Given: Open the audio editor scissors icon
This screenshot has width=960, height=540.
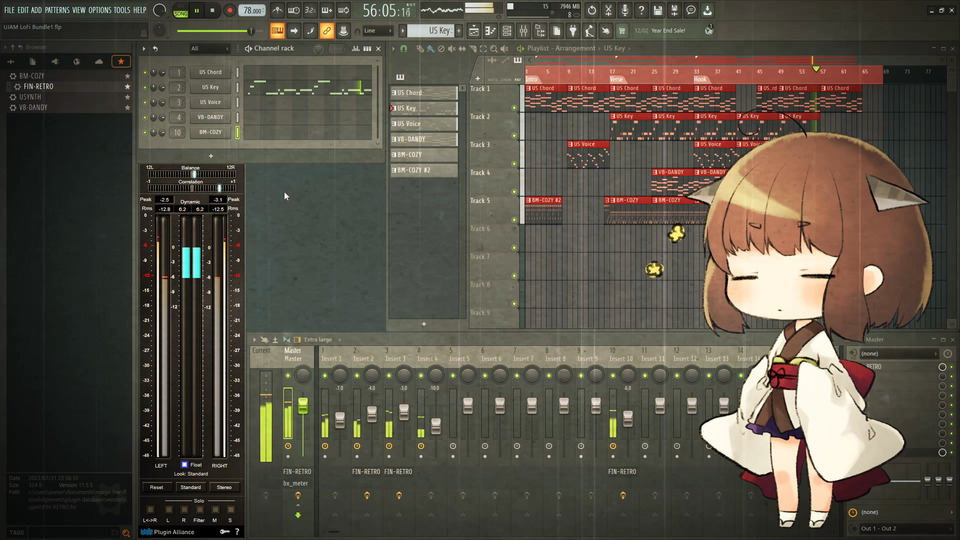Looking at the screenshot, I should click(x=608, y=10).
